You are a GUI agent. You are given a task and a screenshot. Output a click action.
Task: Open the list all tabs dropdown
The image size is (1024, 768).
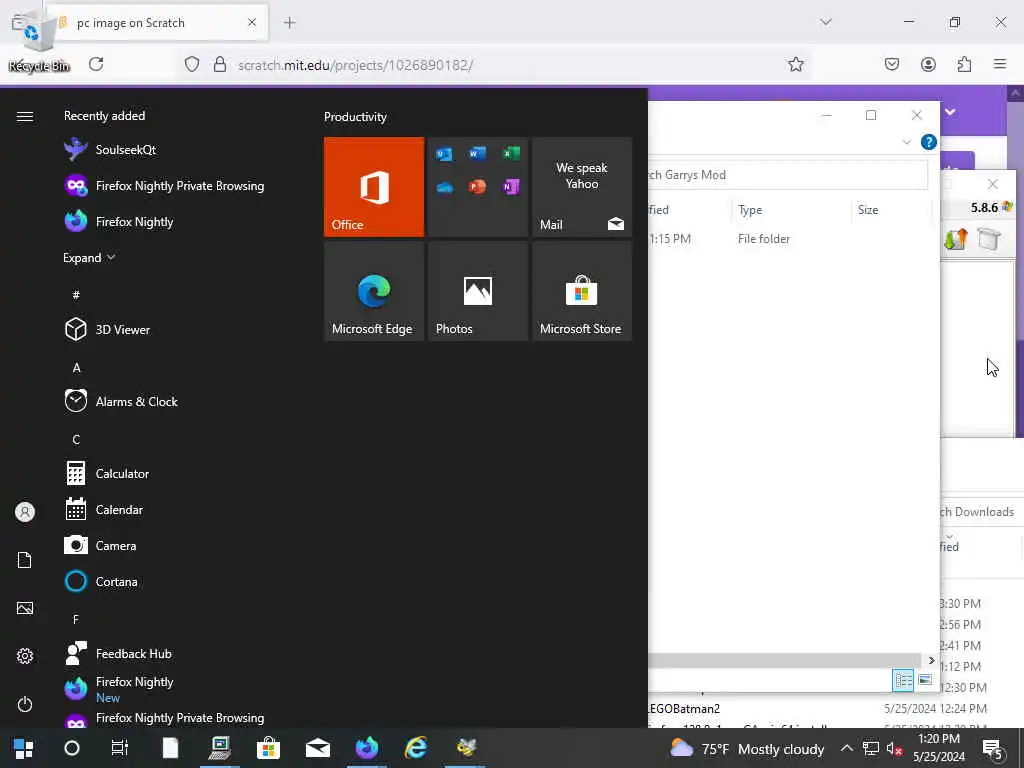click(x=826, y=22)
